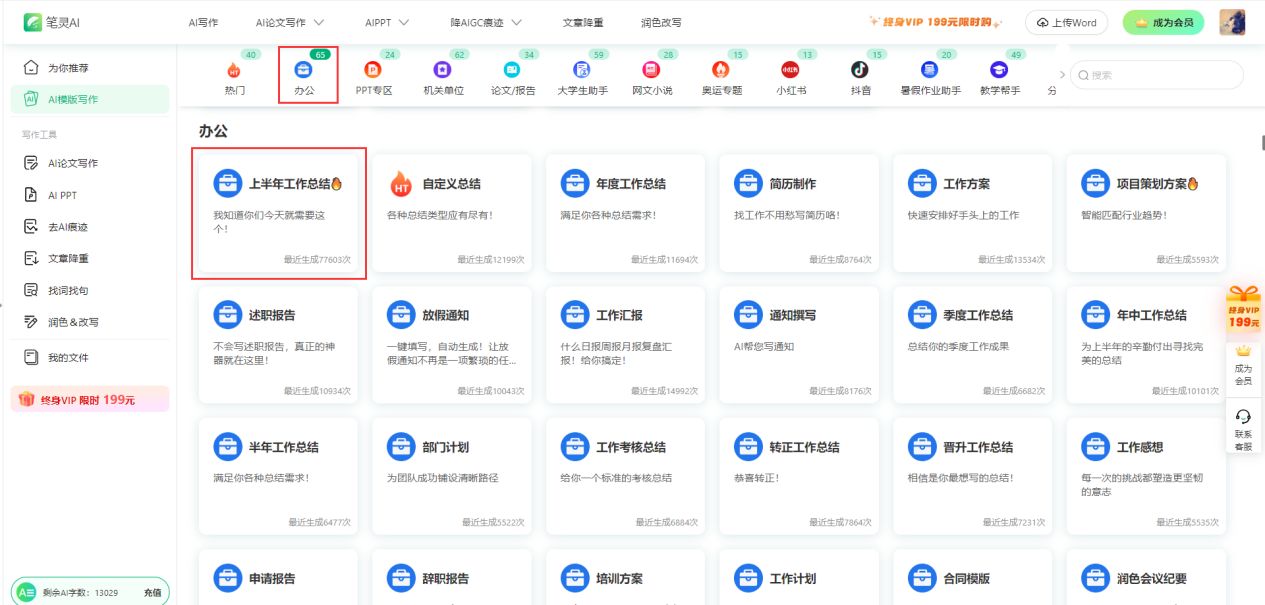Open the 上半年工作总结 template card
This screenshot has height=605, width=1265.
[x=279, y=213]
